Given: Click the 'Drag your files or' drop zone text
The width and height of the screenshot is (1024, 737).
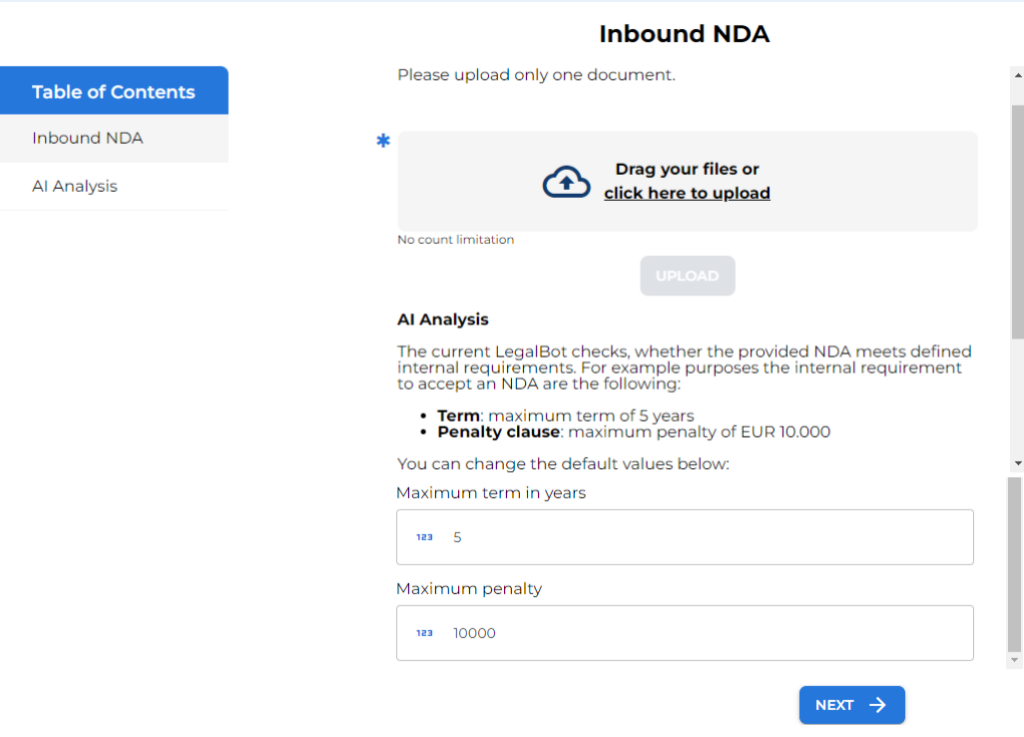Looking at the screenshot, I should click(687, 169).
